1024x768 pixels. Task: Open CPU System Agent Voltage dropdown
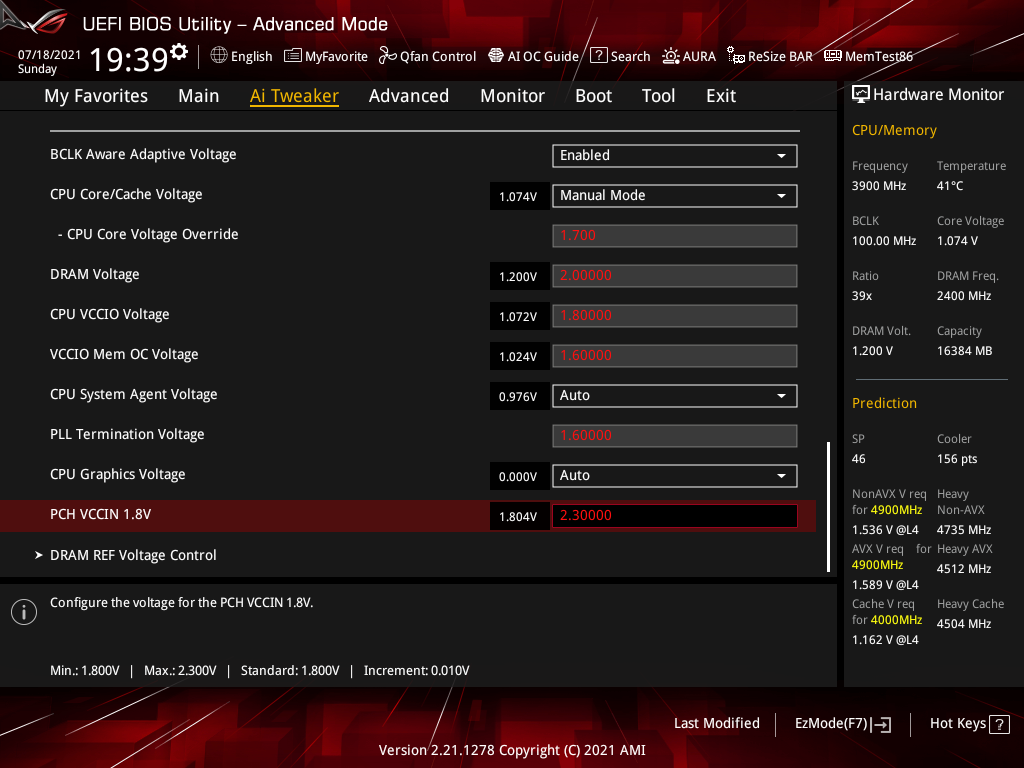point(674,395)
